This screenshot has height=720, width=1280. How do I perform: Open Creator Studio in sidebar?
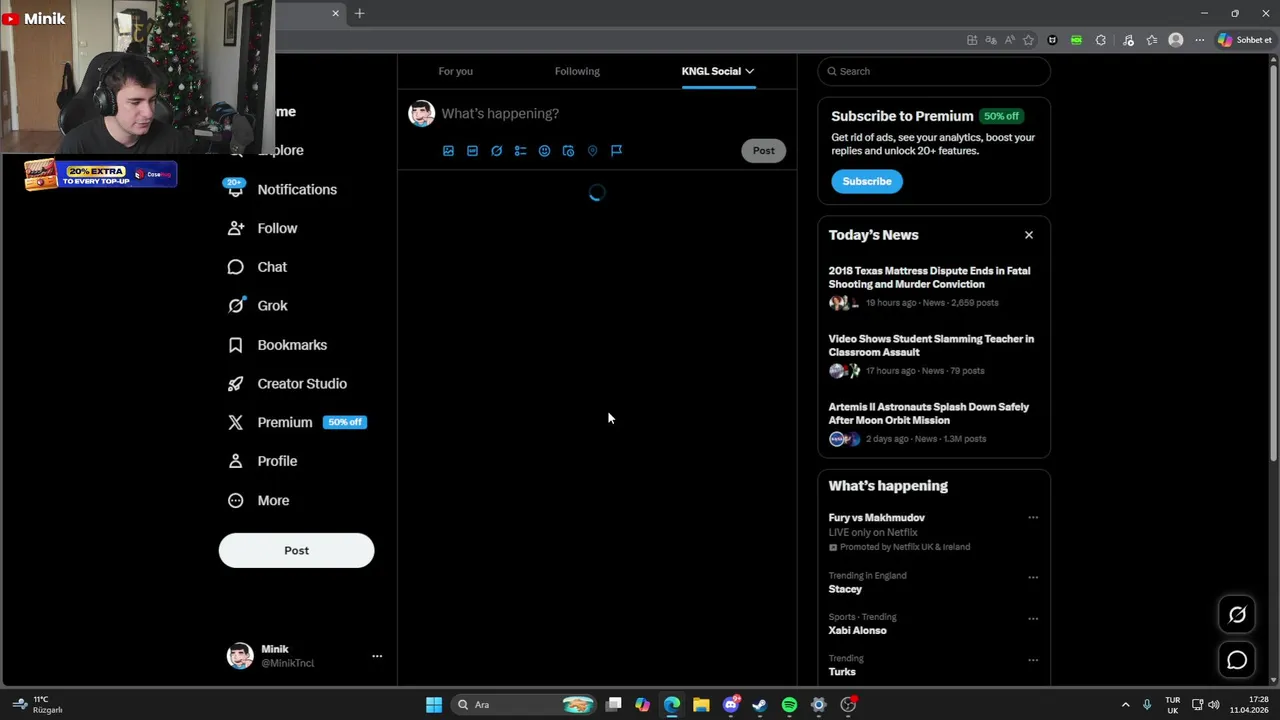point(288,384)
